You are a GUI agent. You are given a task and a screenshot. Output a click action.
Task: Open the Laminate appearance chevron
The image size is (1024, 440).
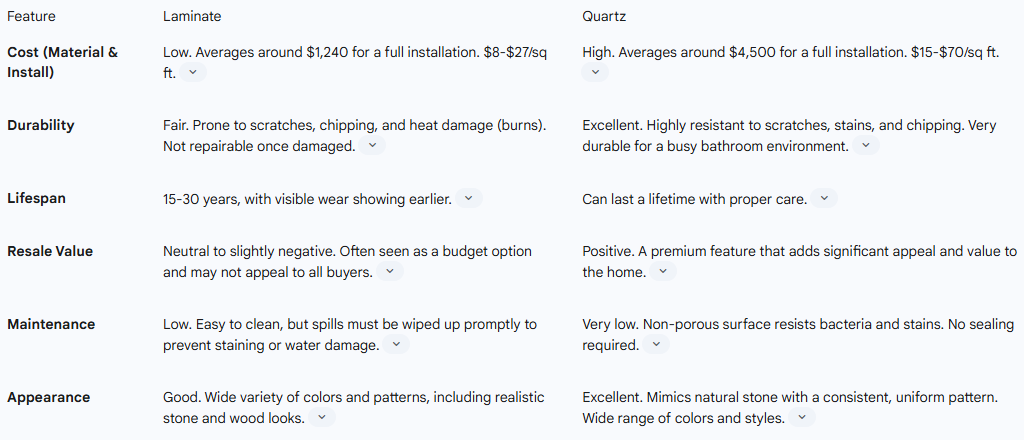coord(322,418)
